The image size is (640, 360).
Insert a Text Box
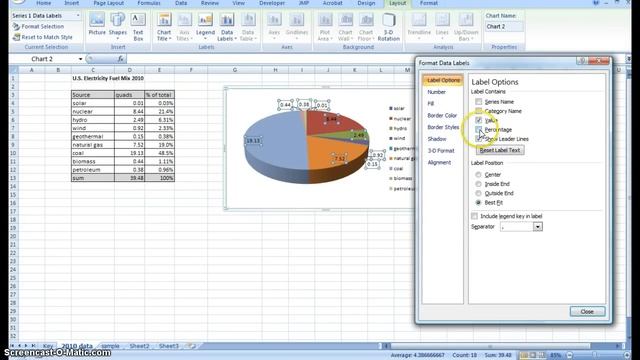(138, 26)
